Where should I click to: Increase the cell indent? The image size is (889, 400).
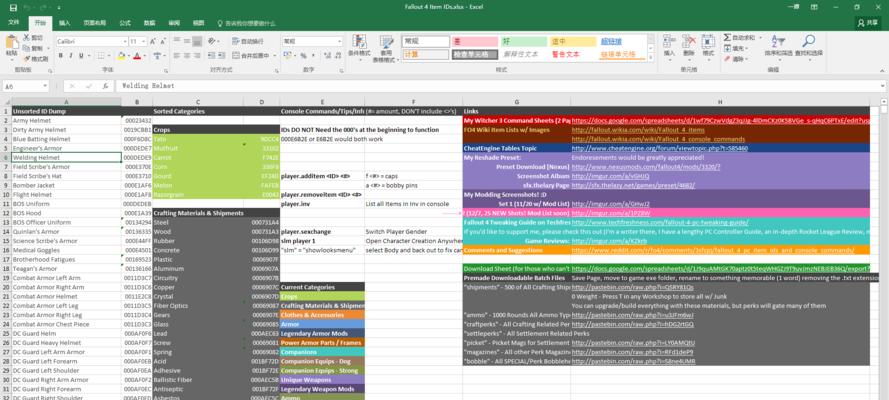pyautogui.click(x=222, y=56)
